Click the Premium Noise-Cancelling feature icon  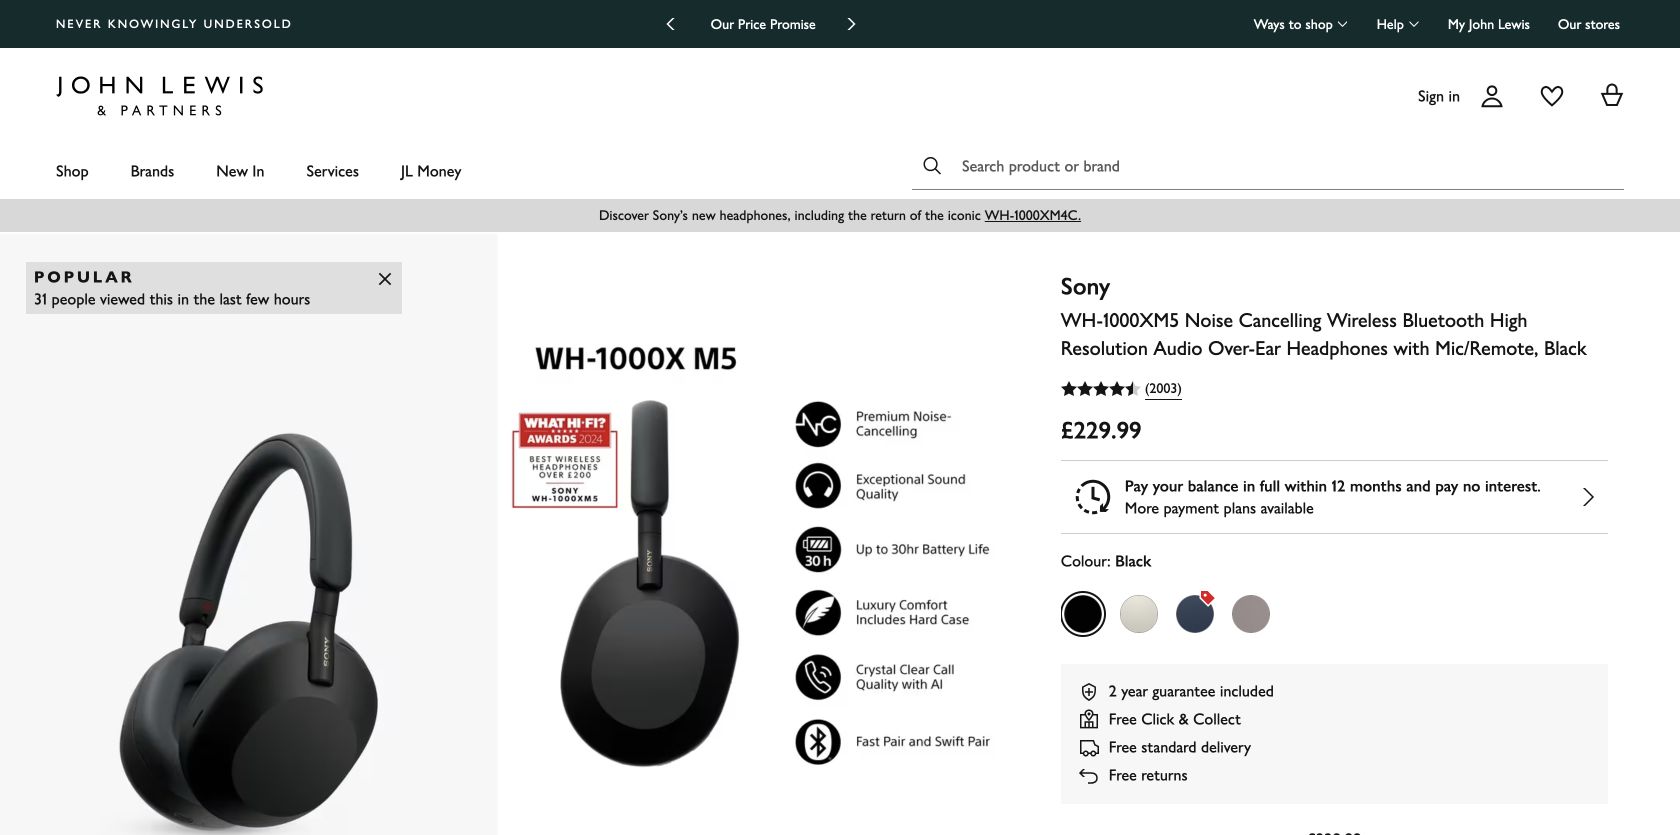818,424
